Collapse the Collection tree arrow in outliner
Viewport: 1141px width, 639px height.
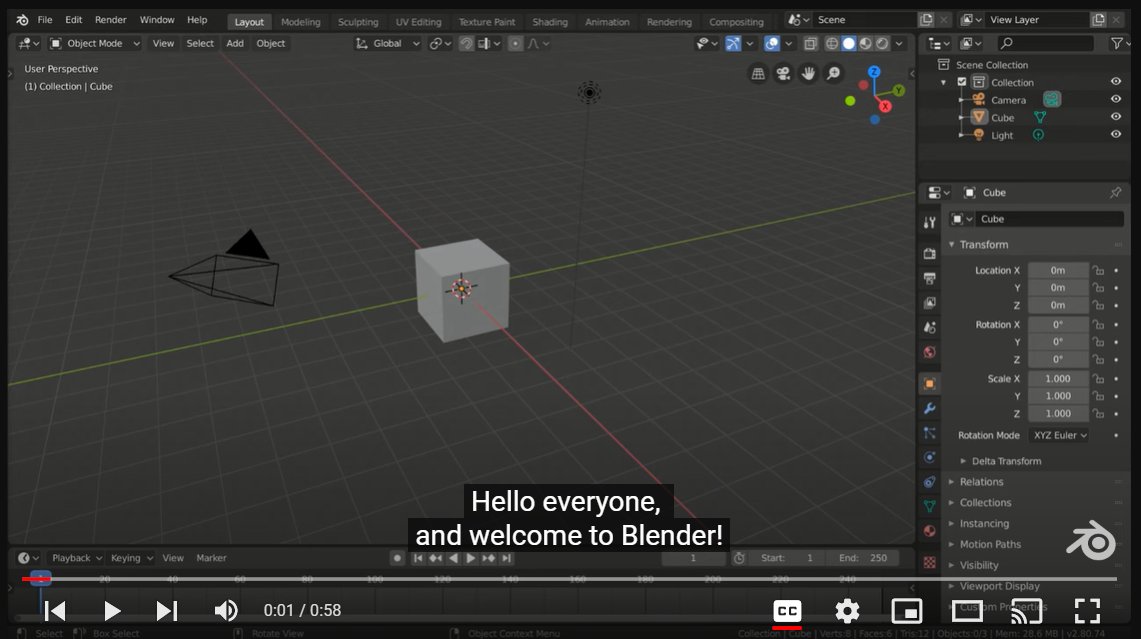[x=944, y=82]
